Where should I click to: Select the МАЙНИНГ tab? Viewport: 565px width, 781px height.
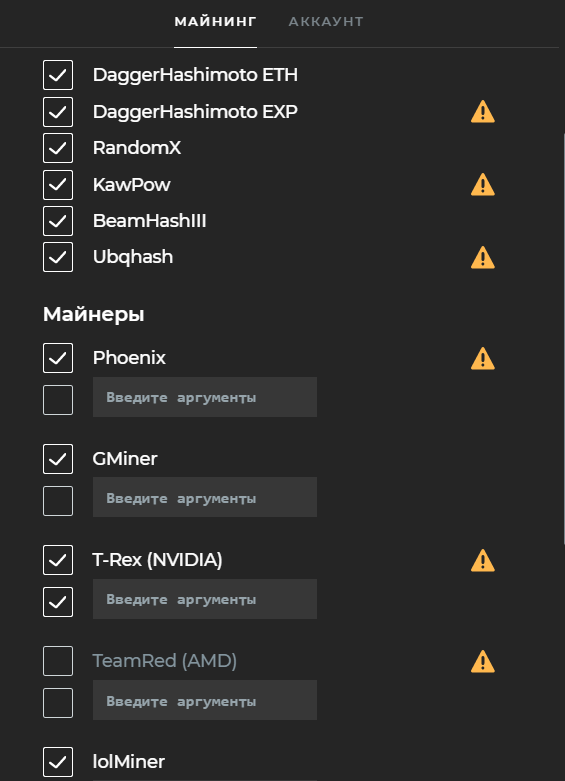[215, 22]
